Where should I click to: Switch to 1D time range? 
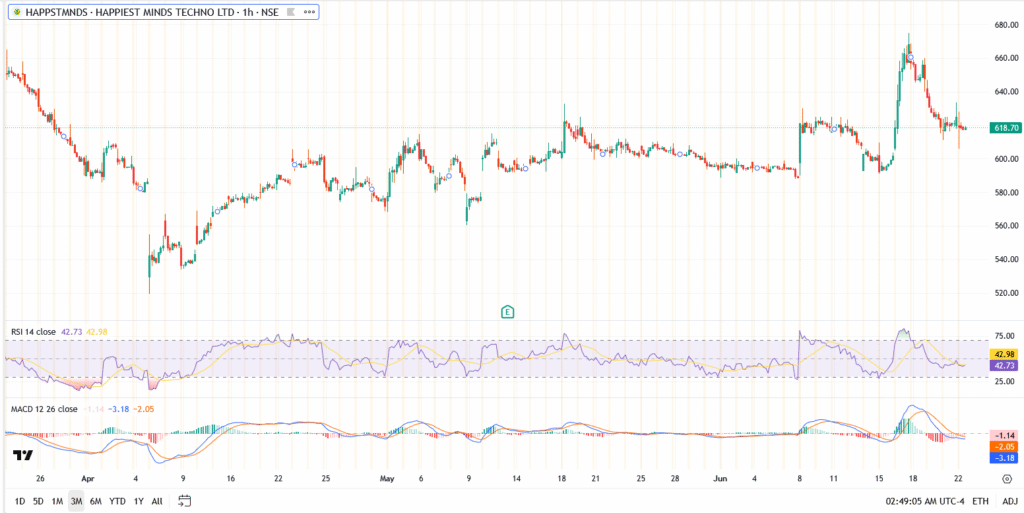coord(18,500)
